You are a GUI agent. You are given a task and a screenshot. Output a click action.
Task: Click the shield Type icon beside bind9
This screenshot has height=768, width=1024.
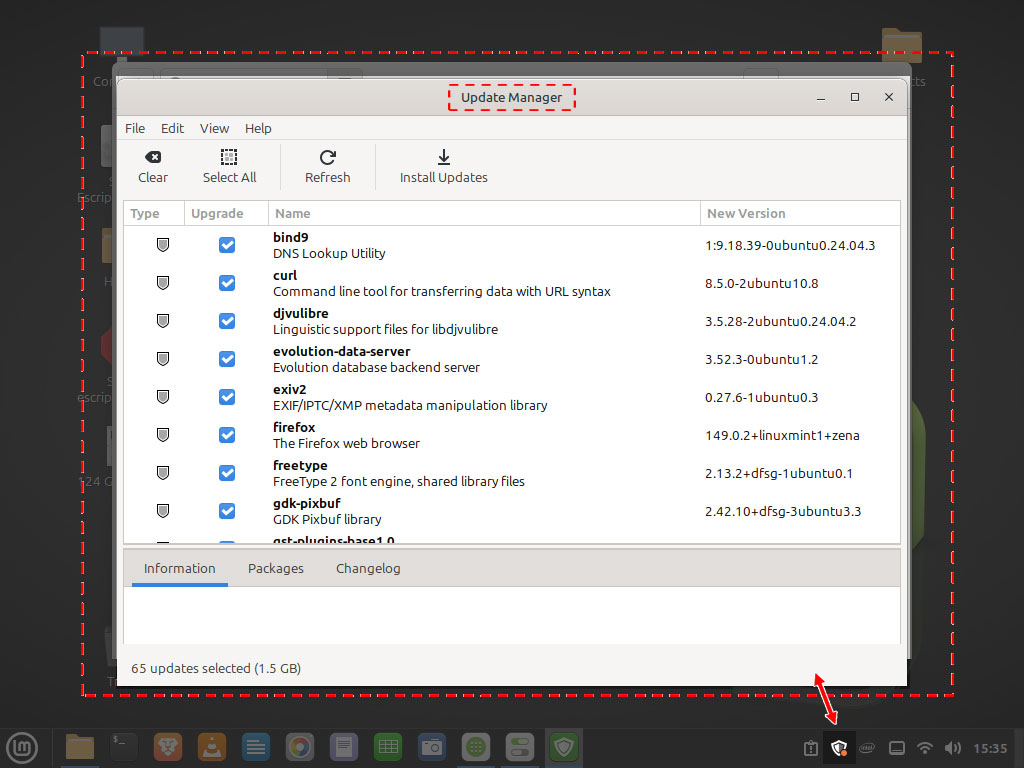(162, 244)
